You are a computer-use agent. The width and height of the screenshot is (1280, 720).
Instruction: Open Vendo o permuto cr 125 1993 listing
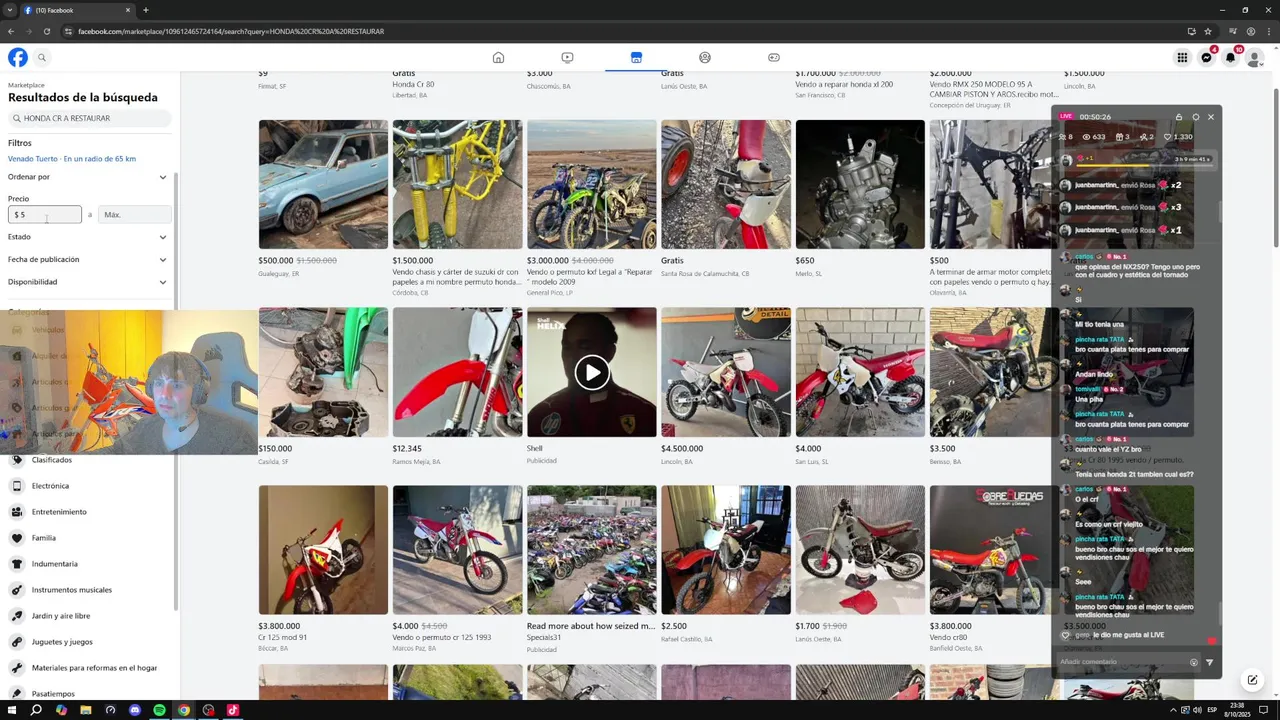pyautogui.click(x=442, y=637)
